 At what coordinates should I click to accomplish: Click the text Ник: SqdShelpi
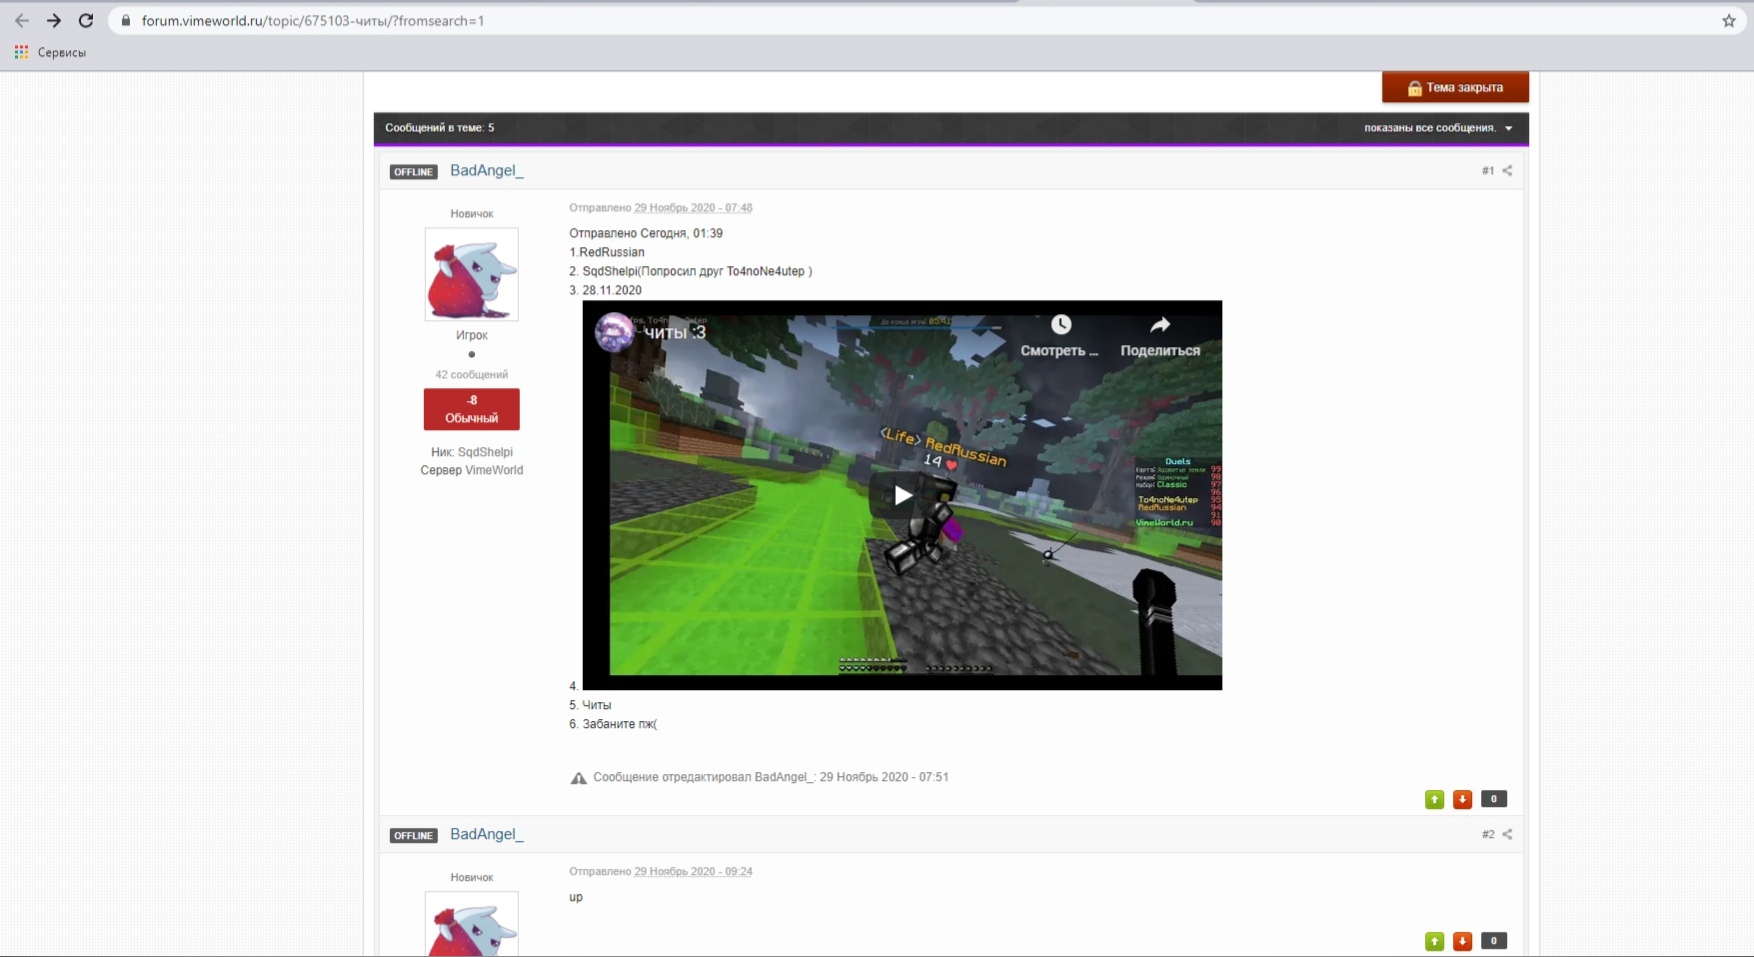[x=471, y=452]
